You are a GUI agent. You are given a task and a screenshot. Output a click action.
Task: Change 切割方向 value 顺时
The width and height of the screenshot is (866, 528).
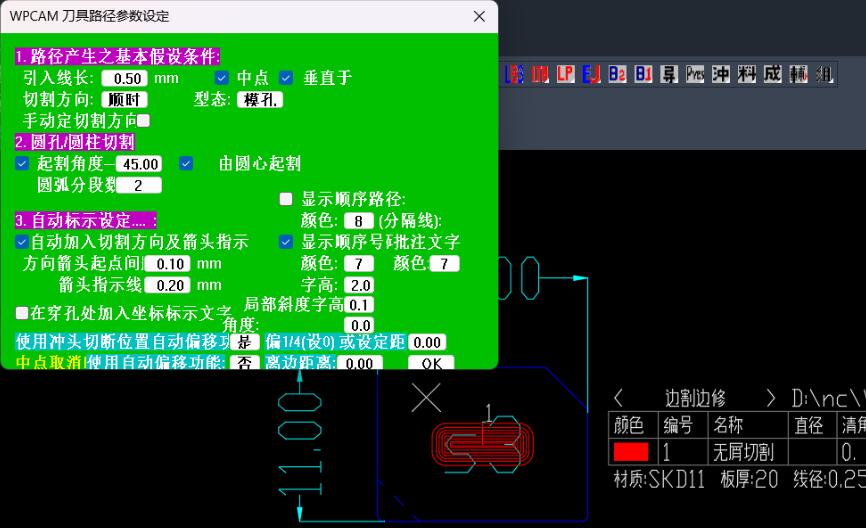tap(124, 99)
